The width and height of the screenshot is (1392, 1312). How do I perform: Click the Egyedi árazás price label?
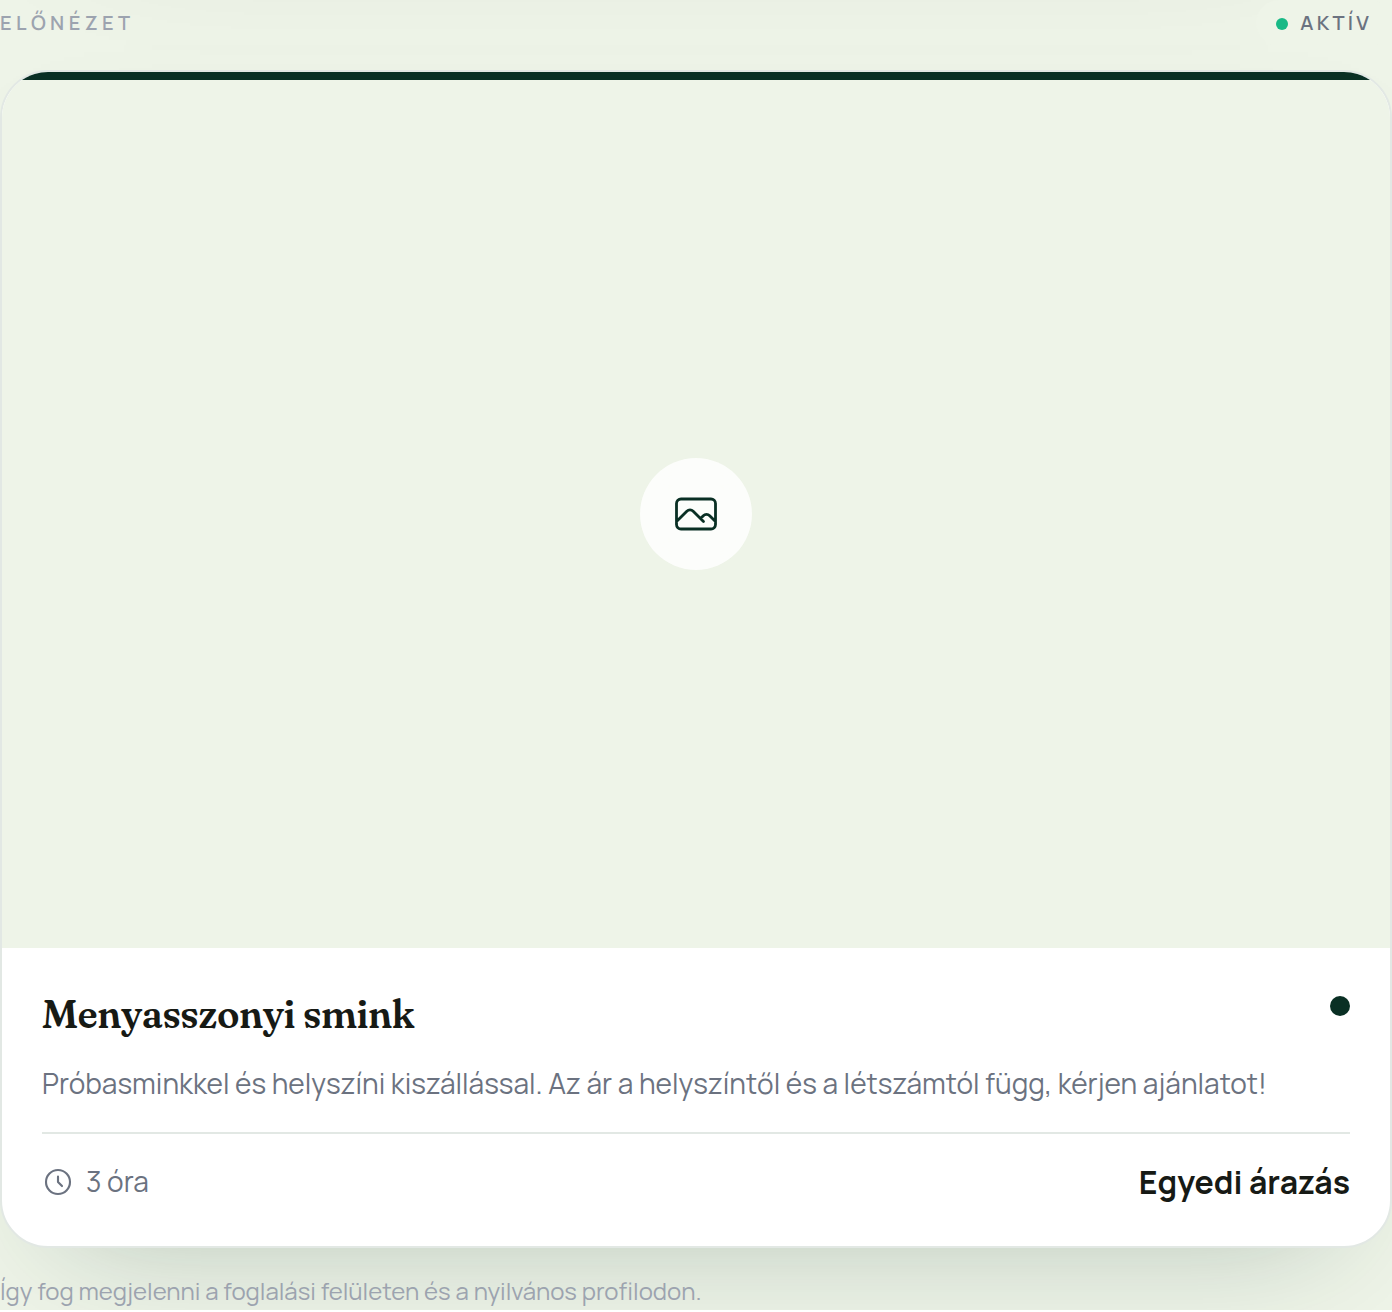[x=1244, y=1183]
